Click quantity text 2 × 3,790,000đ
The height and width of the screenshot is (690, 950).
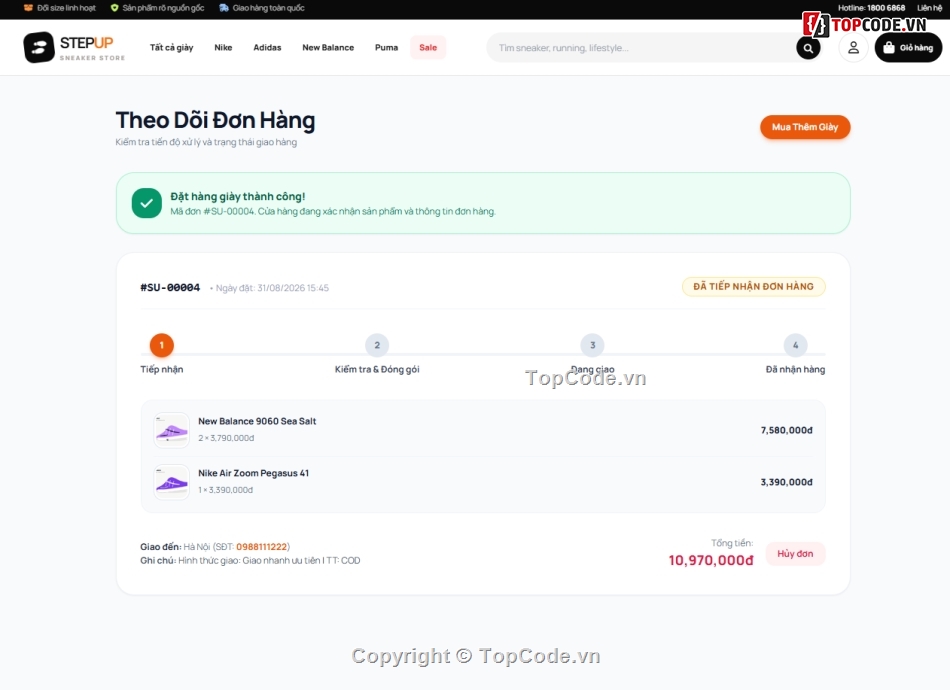[226, 438]
